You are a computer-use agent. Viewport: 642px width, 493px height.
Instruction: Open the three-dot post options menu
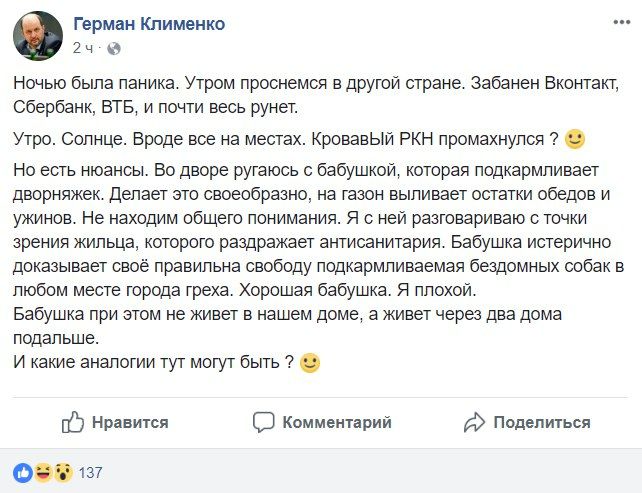[x=622, y=22]
